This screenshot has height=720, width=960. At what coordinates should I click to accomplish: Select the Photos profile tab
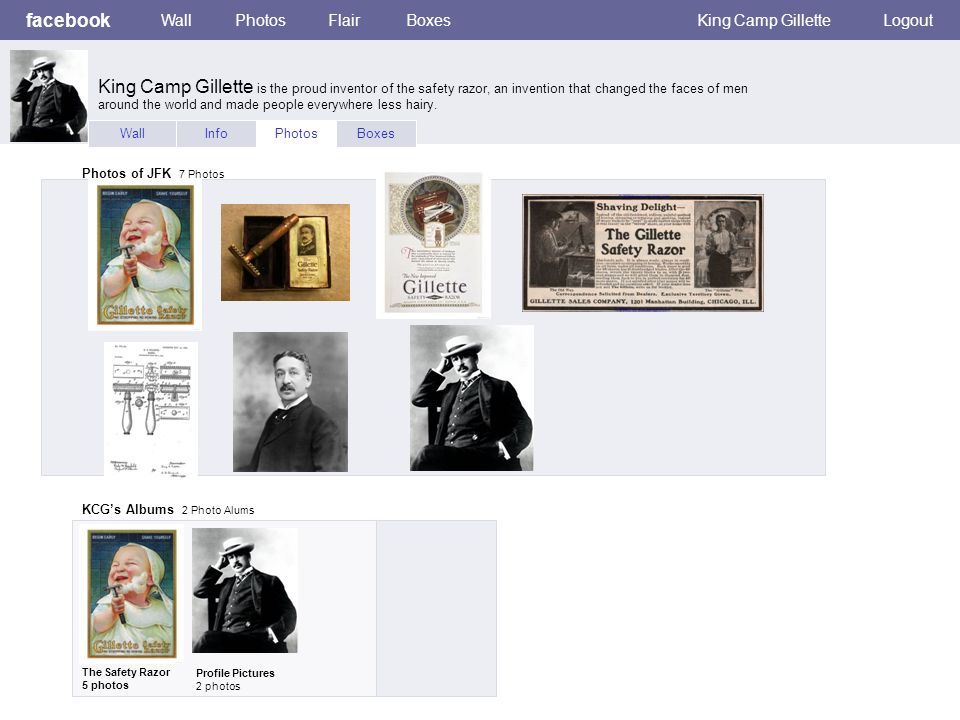click(x=296, y=133)
